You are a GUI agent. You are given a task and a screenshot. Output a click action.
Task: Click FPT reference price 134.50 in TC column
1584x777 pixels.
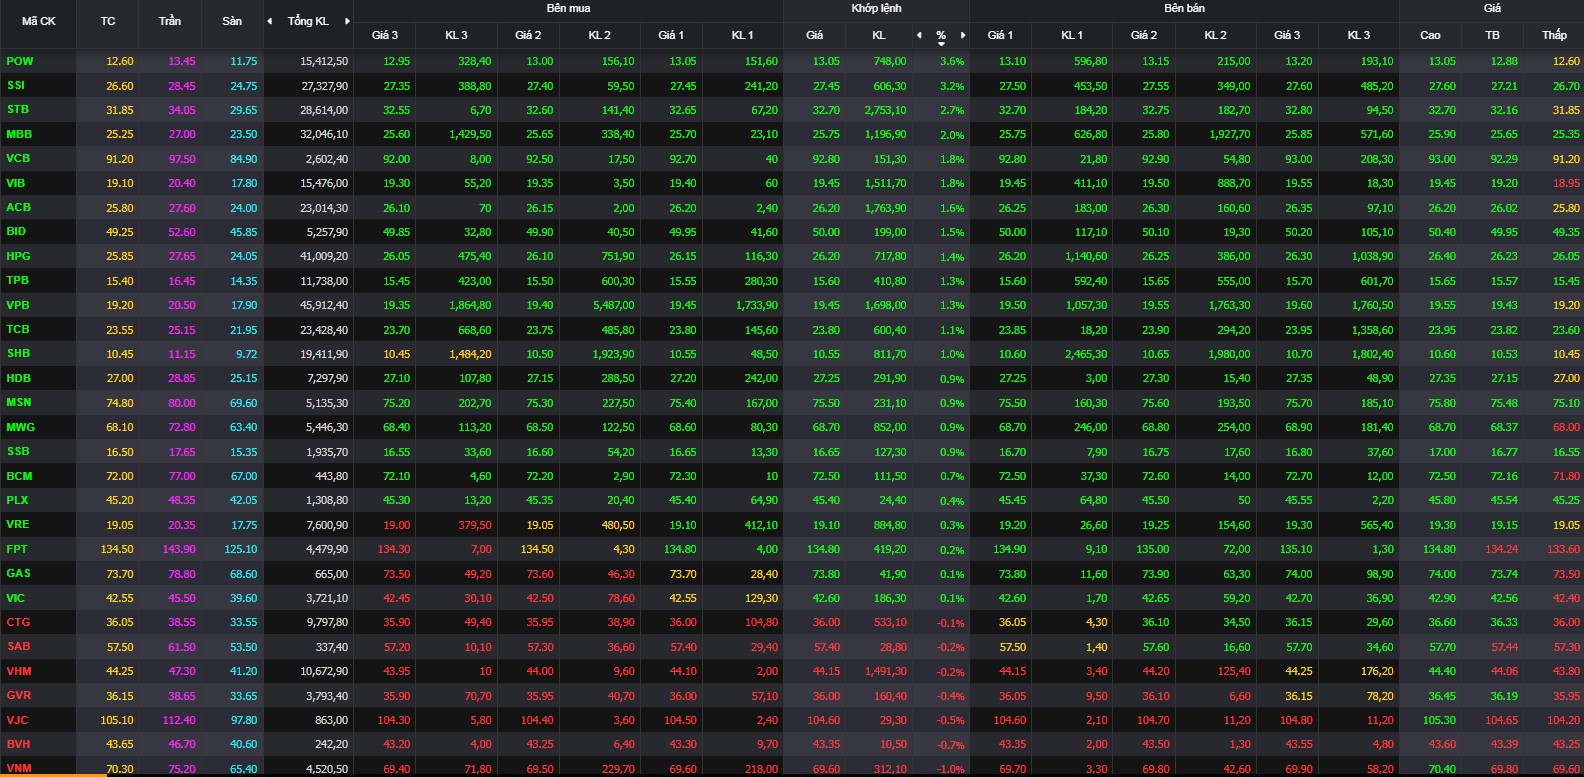[117, 549]
